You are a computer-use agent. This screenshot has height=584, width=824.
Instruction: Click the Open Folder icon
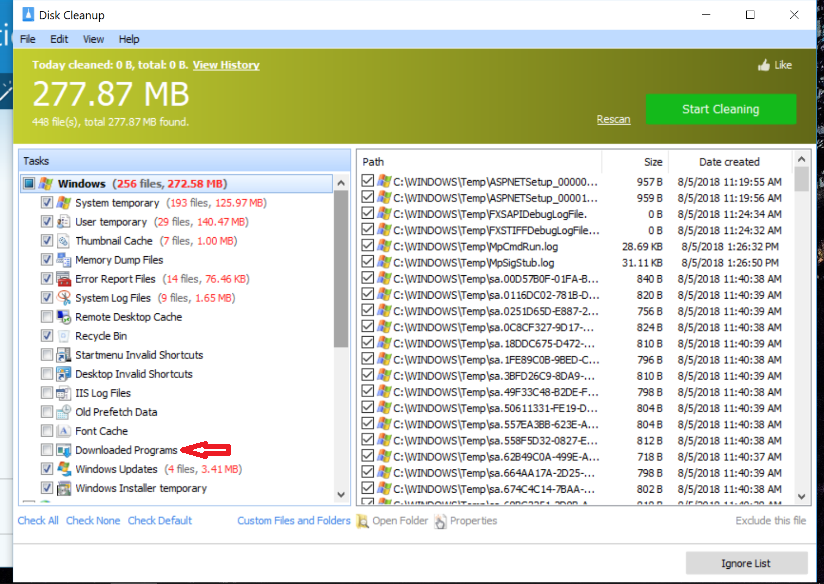[x=363, y=521]
